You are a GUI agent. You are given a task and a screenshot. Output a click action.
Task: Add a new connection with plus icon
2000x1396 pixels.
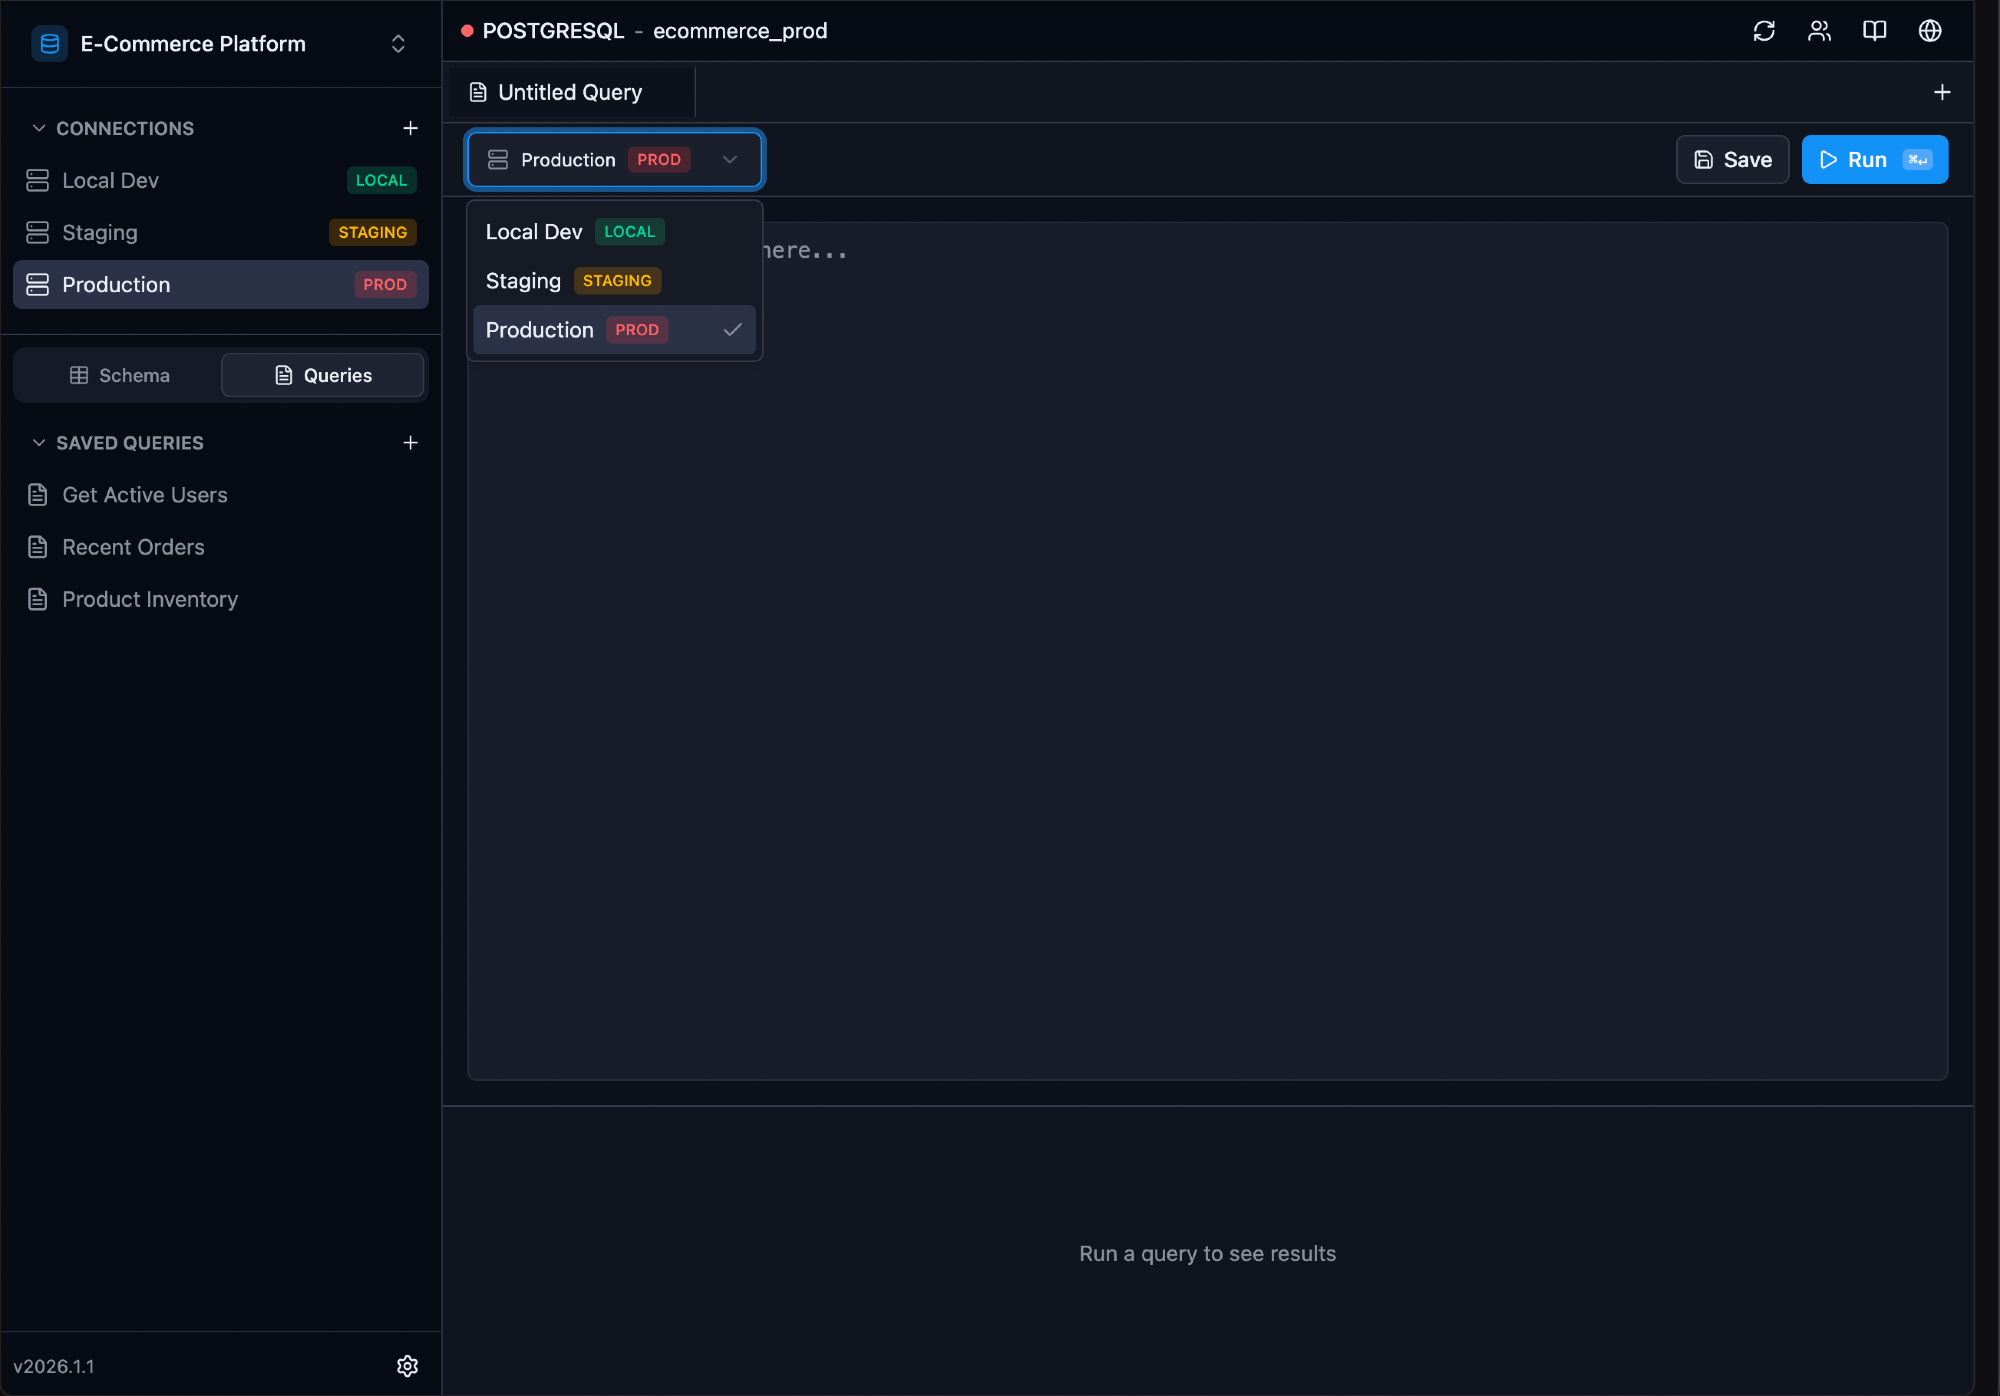(410, 128)
